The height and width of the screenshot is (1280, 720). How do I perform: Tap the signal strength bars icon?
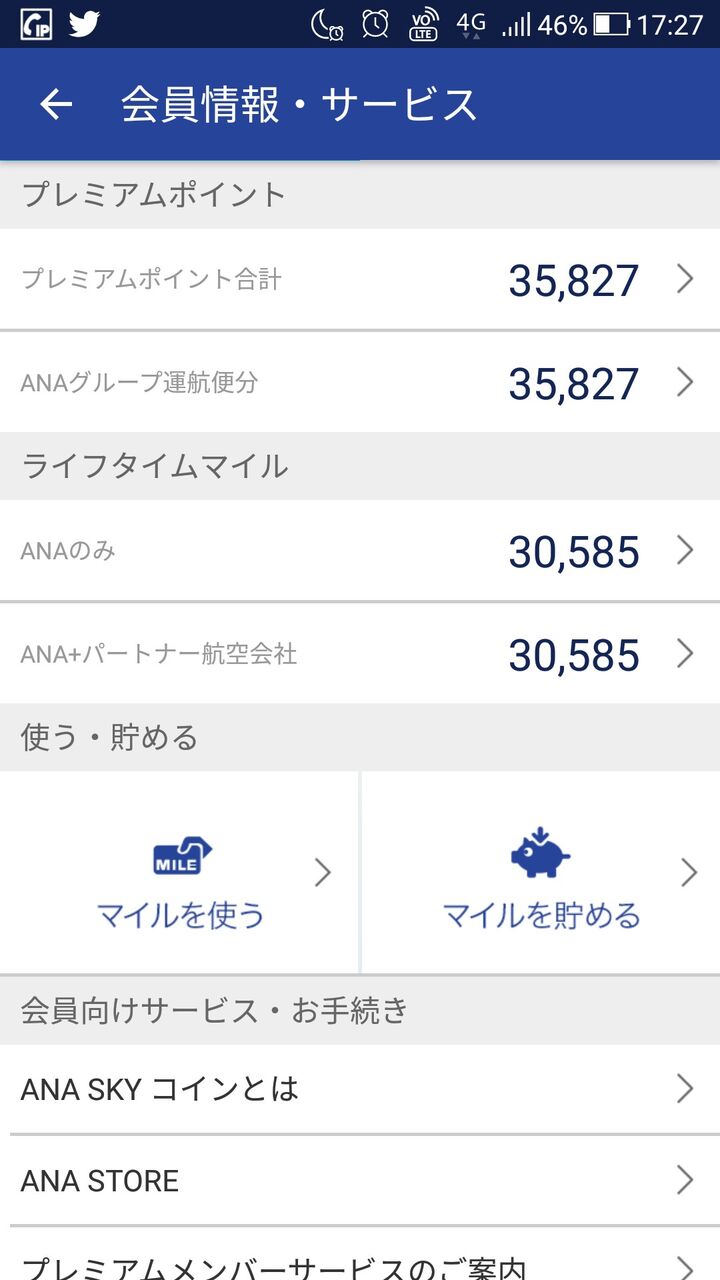[515, 24]
